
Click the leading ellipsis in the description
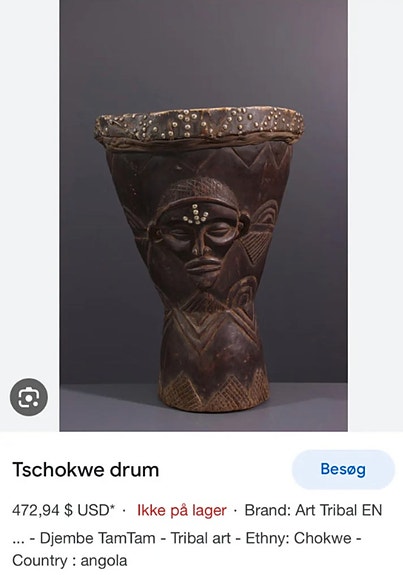(18, 542)
